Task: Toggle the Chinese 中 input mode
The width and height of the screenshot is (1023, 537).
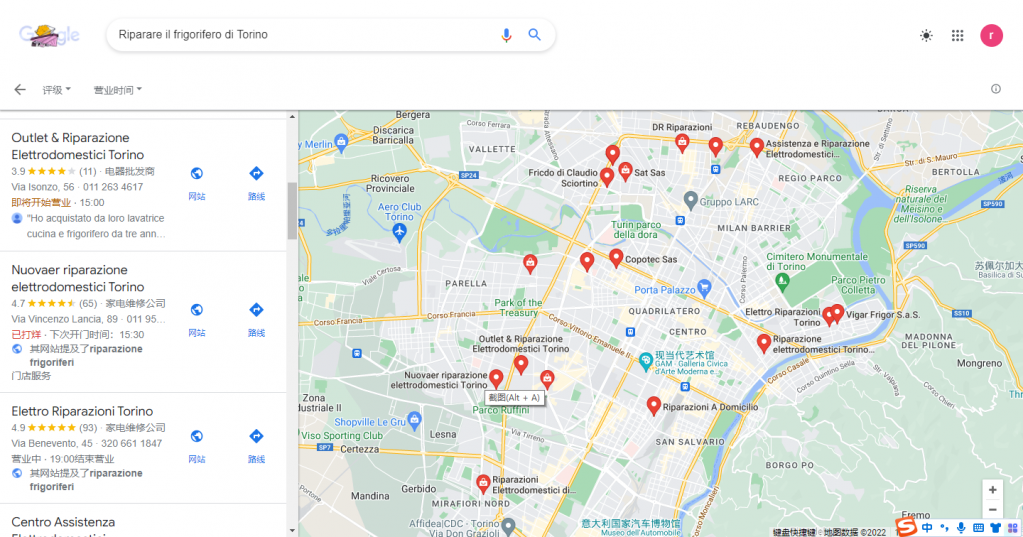Action: 927,527
